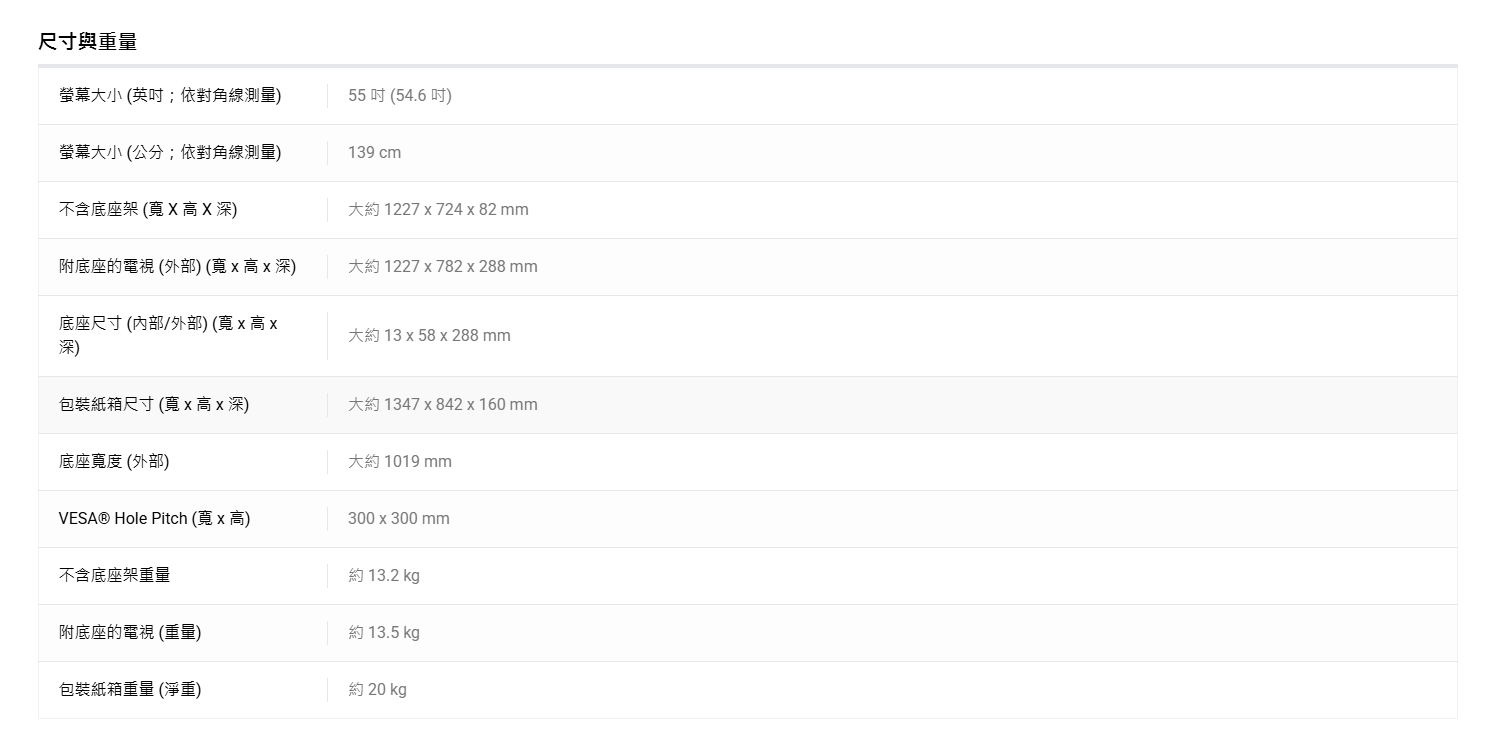Select the 139 cm value

coord(374,152)
